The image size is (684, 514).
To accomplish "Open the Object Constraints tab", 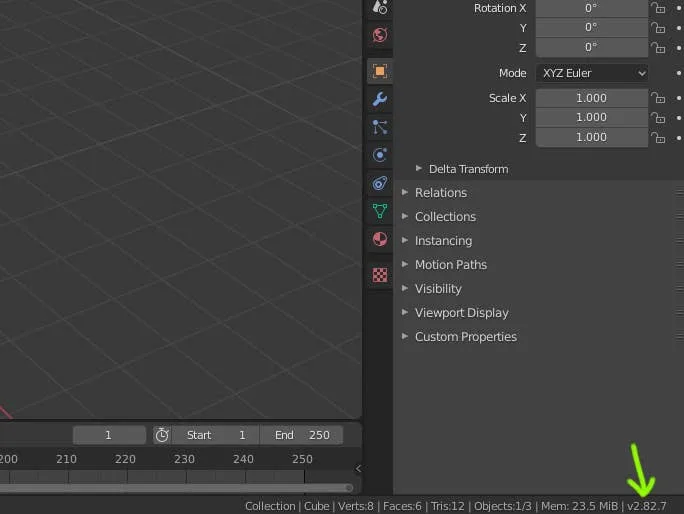I will coord(380,183).
